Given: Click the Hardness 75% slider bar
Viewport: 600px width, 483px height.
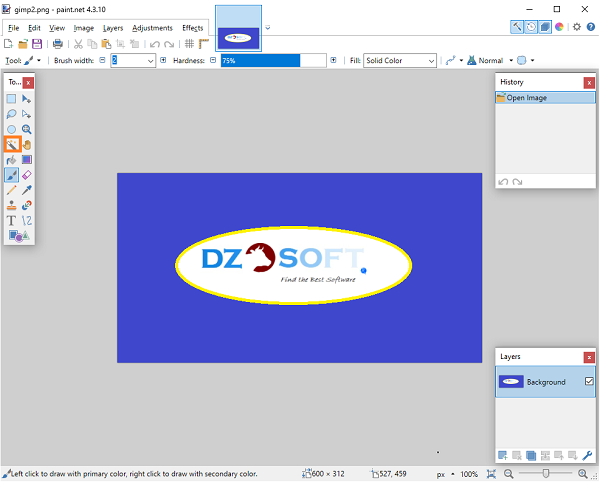Looking at the screenshot, I should (x=274, y=60).
